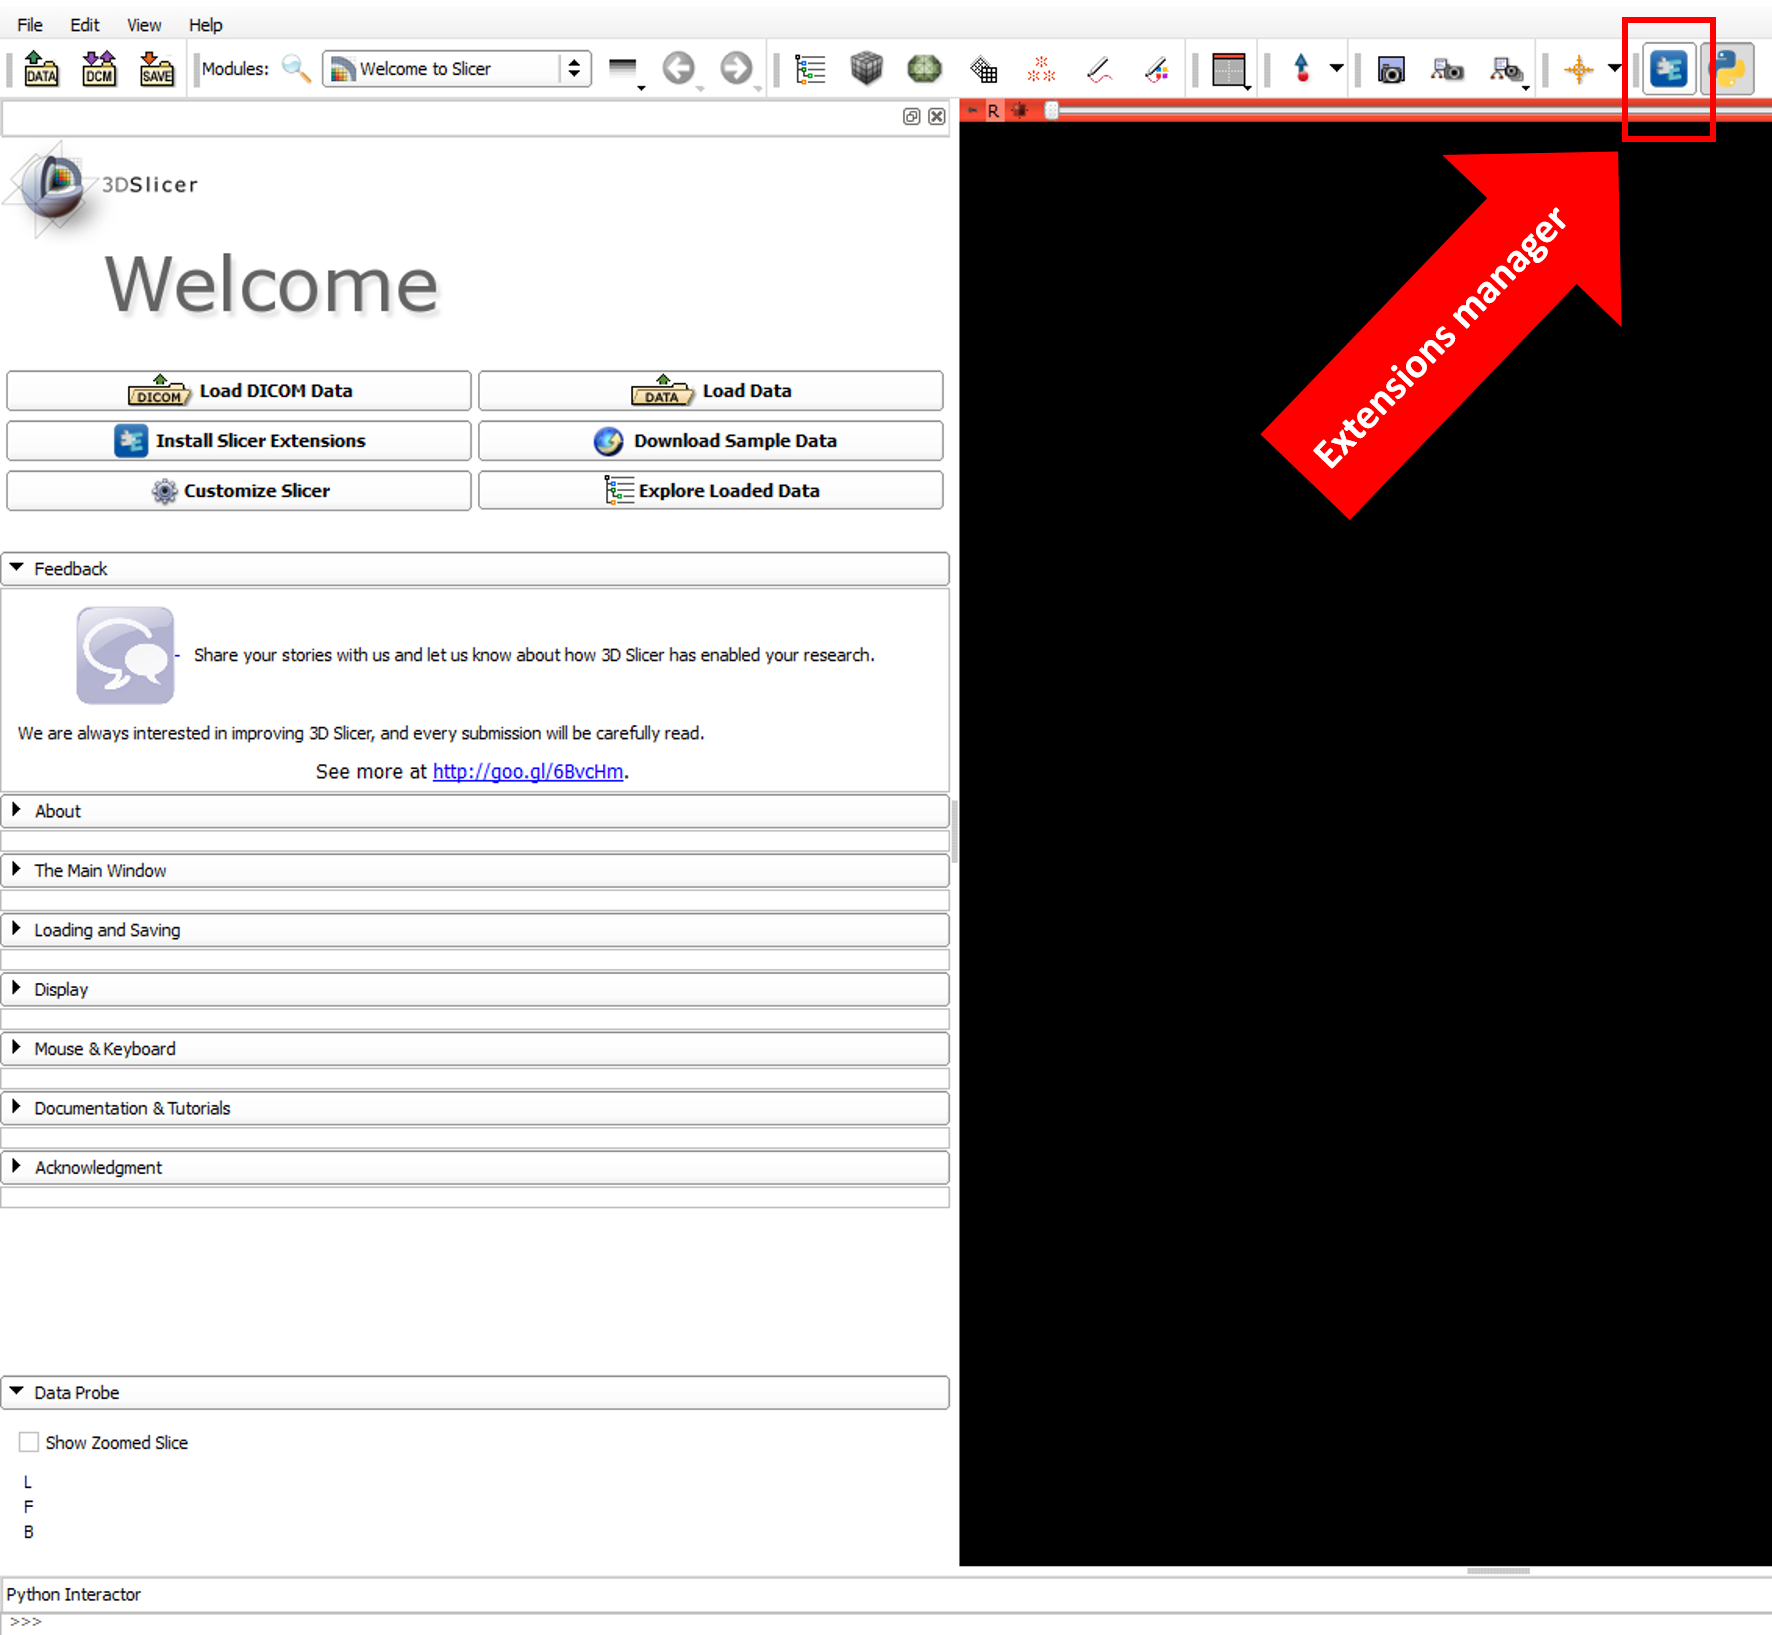Go to previous module with back arrow
The image size is (1772, 1635).
[680, 69]
